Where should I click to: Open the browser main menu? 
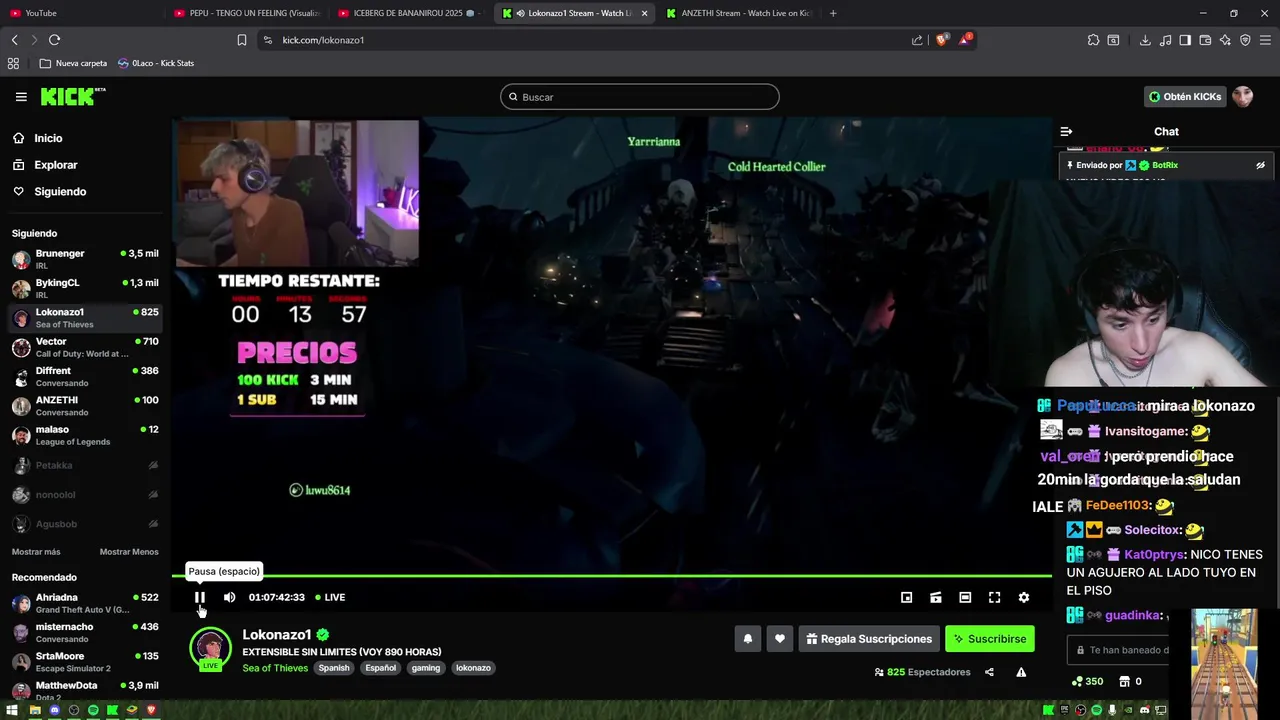point(1266,40)
